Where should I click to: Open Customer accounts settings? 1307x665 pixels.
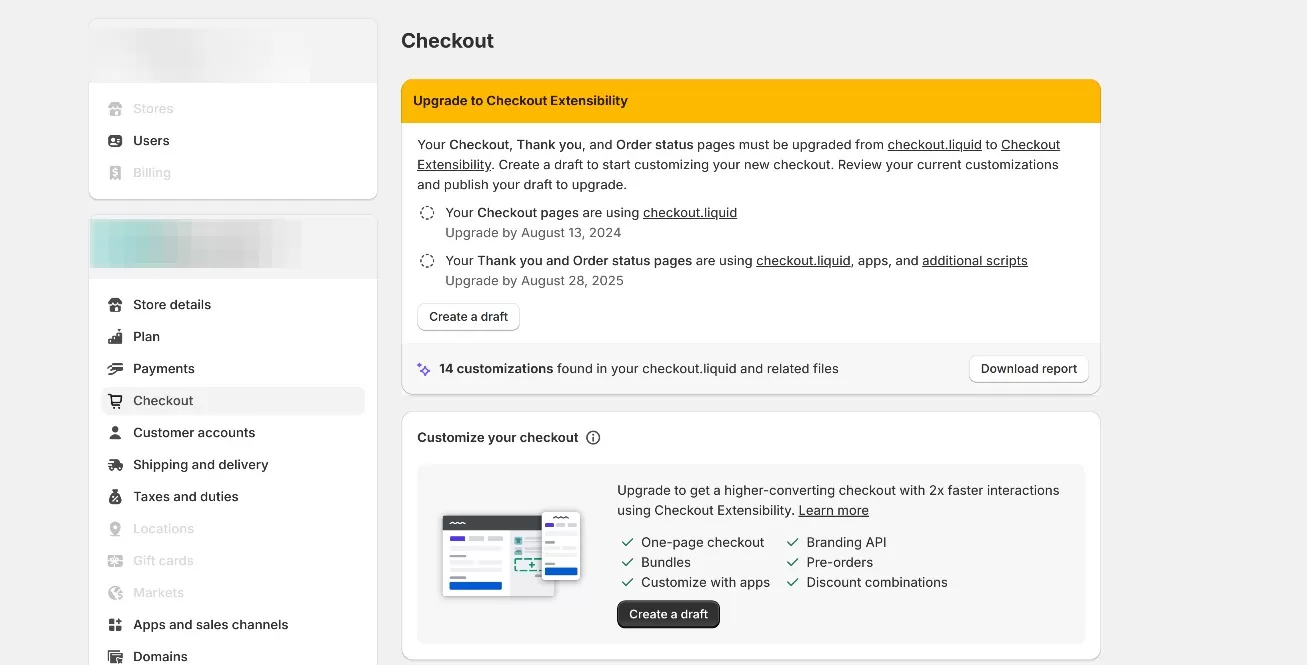click(x=233, y=433)
